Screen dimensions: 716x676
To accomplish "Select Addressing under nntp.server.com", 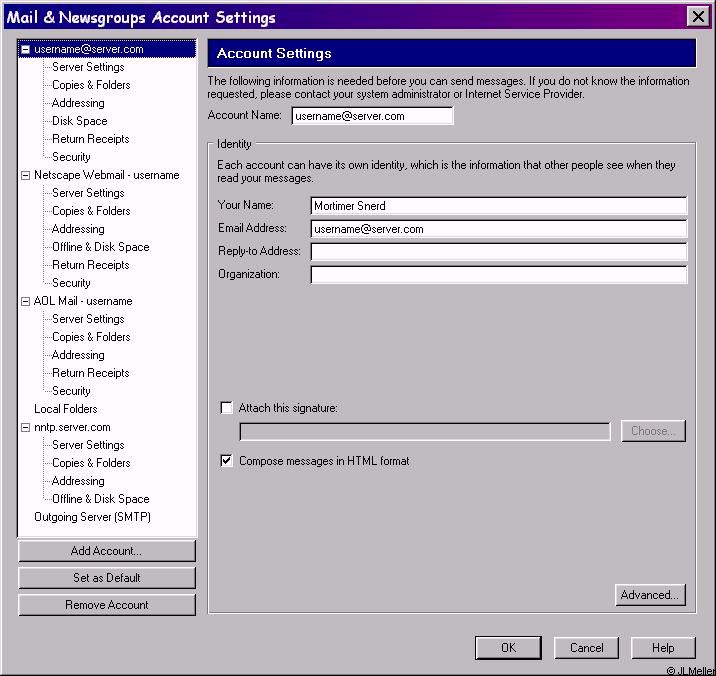I will [x=78, y=481].
